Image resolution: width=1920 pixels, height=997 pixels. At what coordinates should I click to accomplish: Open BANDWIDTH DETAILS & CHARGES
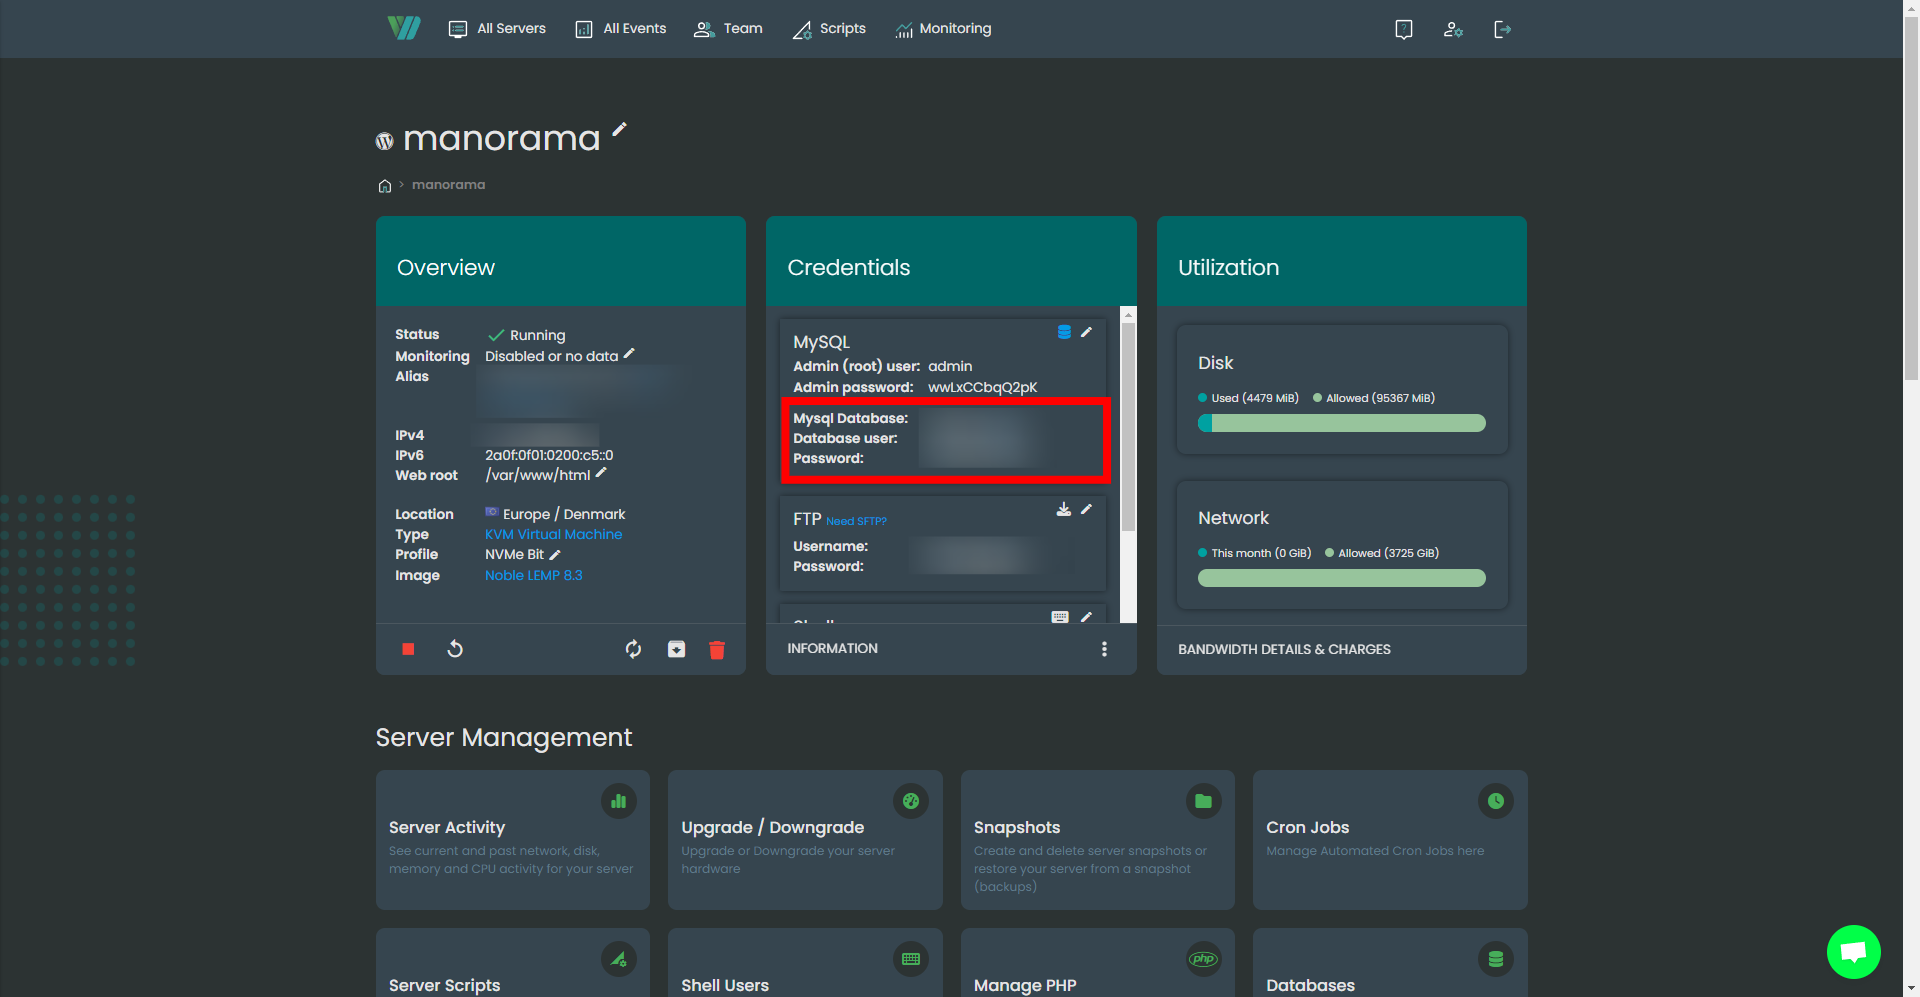point(1284,649)
